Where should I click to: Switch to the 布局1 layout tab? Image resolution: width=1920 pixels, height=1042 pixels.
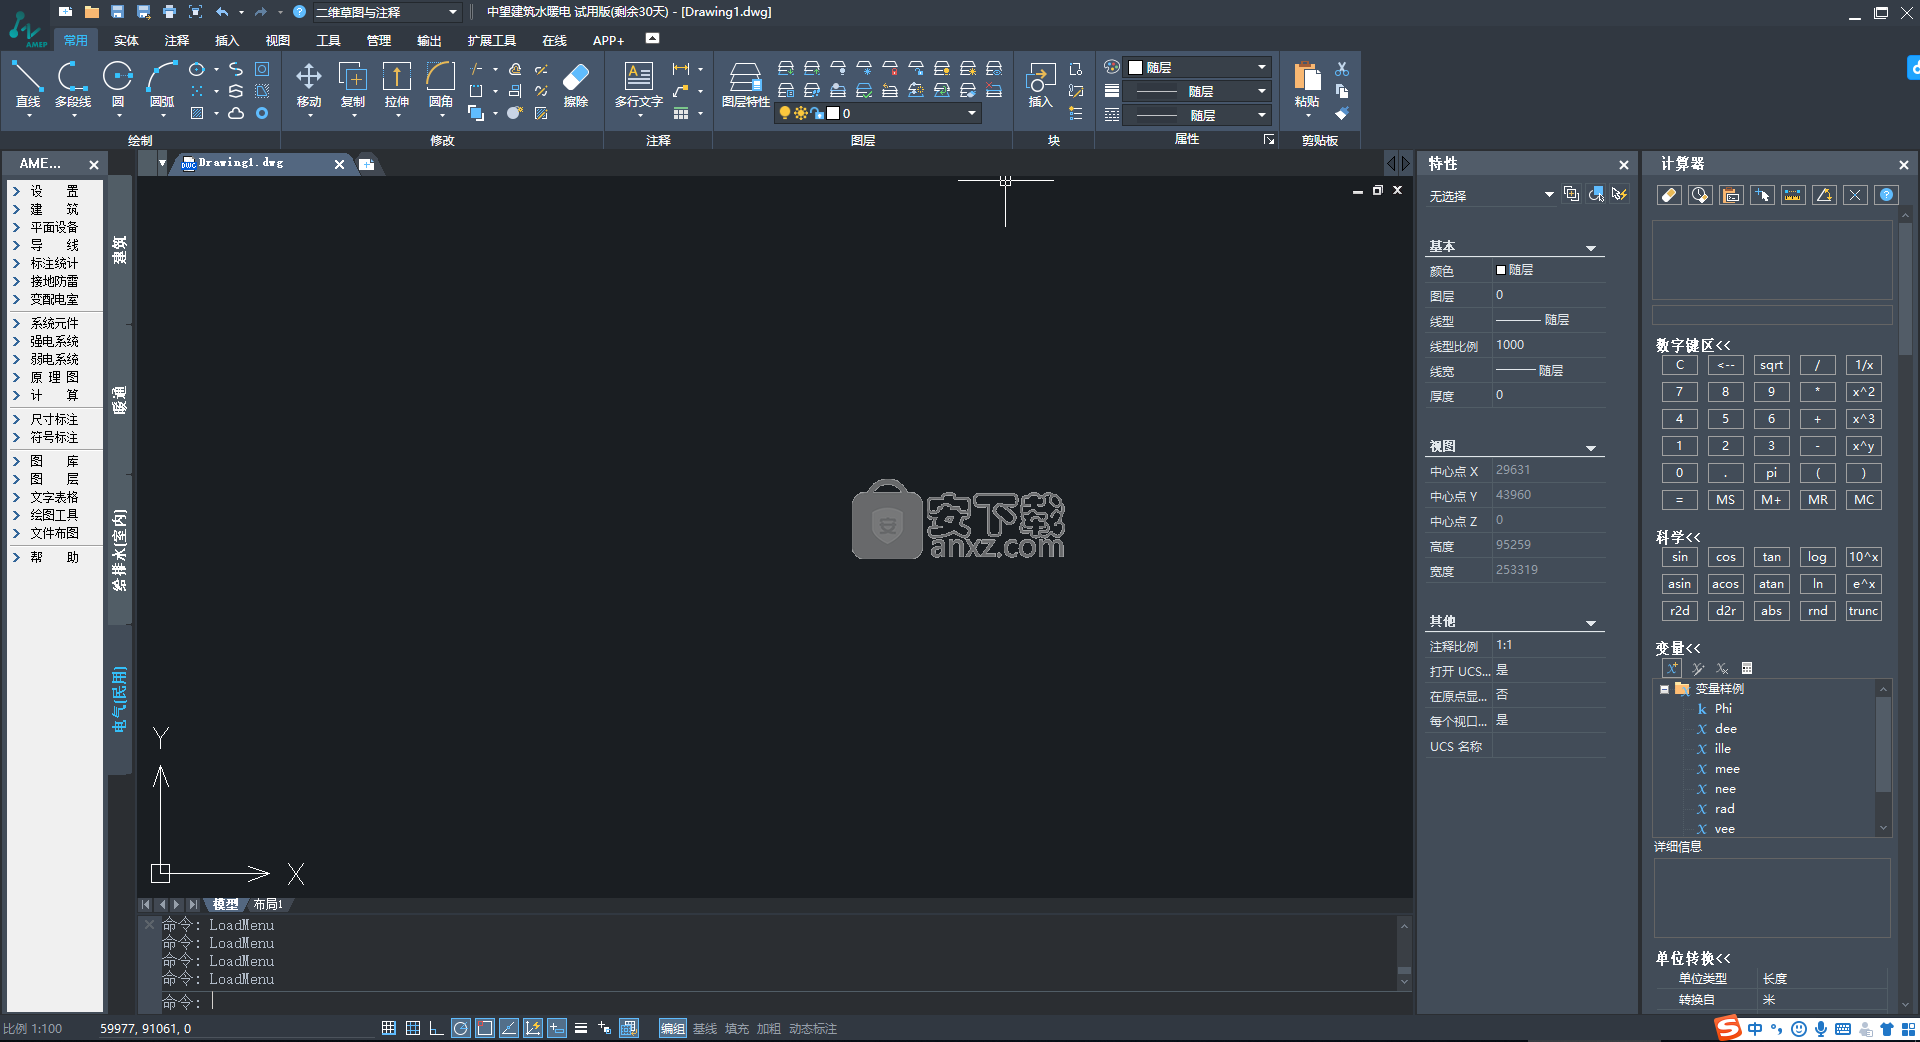pos(267,904)
